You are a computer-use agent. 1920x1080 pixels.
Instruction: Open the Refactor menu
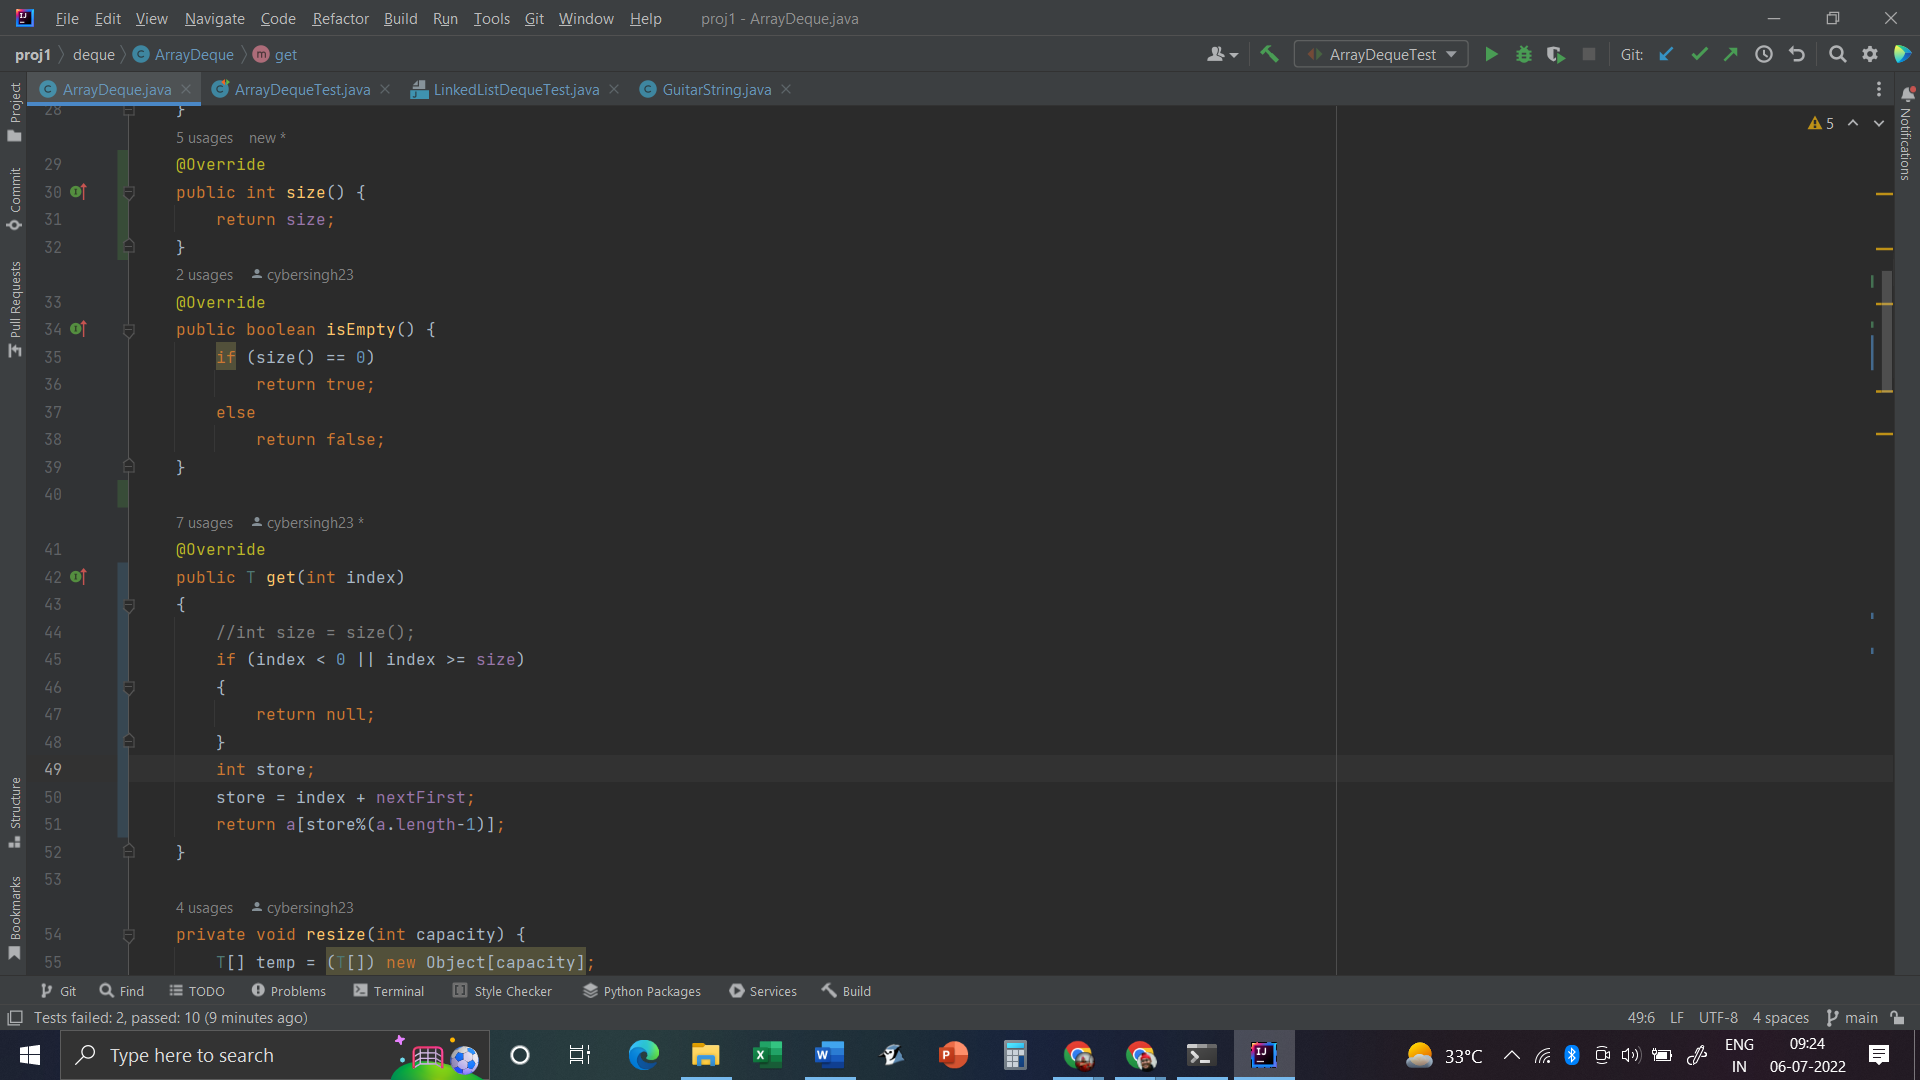[340, 18]
